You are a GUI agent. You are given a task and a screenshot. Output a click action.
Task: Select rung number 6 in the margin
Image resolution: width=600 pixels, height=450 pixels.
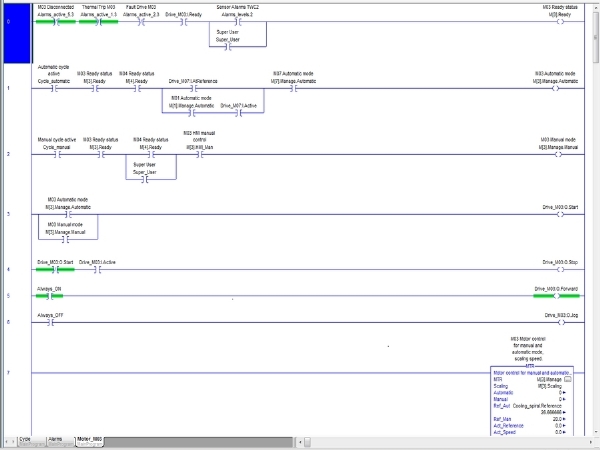8,322
